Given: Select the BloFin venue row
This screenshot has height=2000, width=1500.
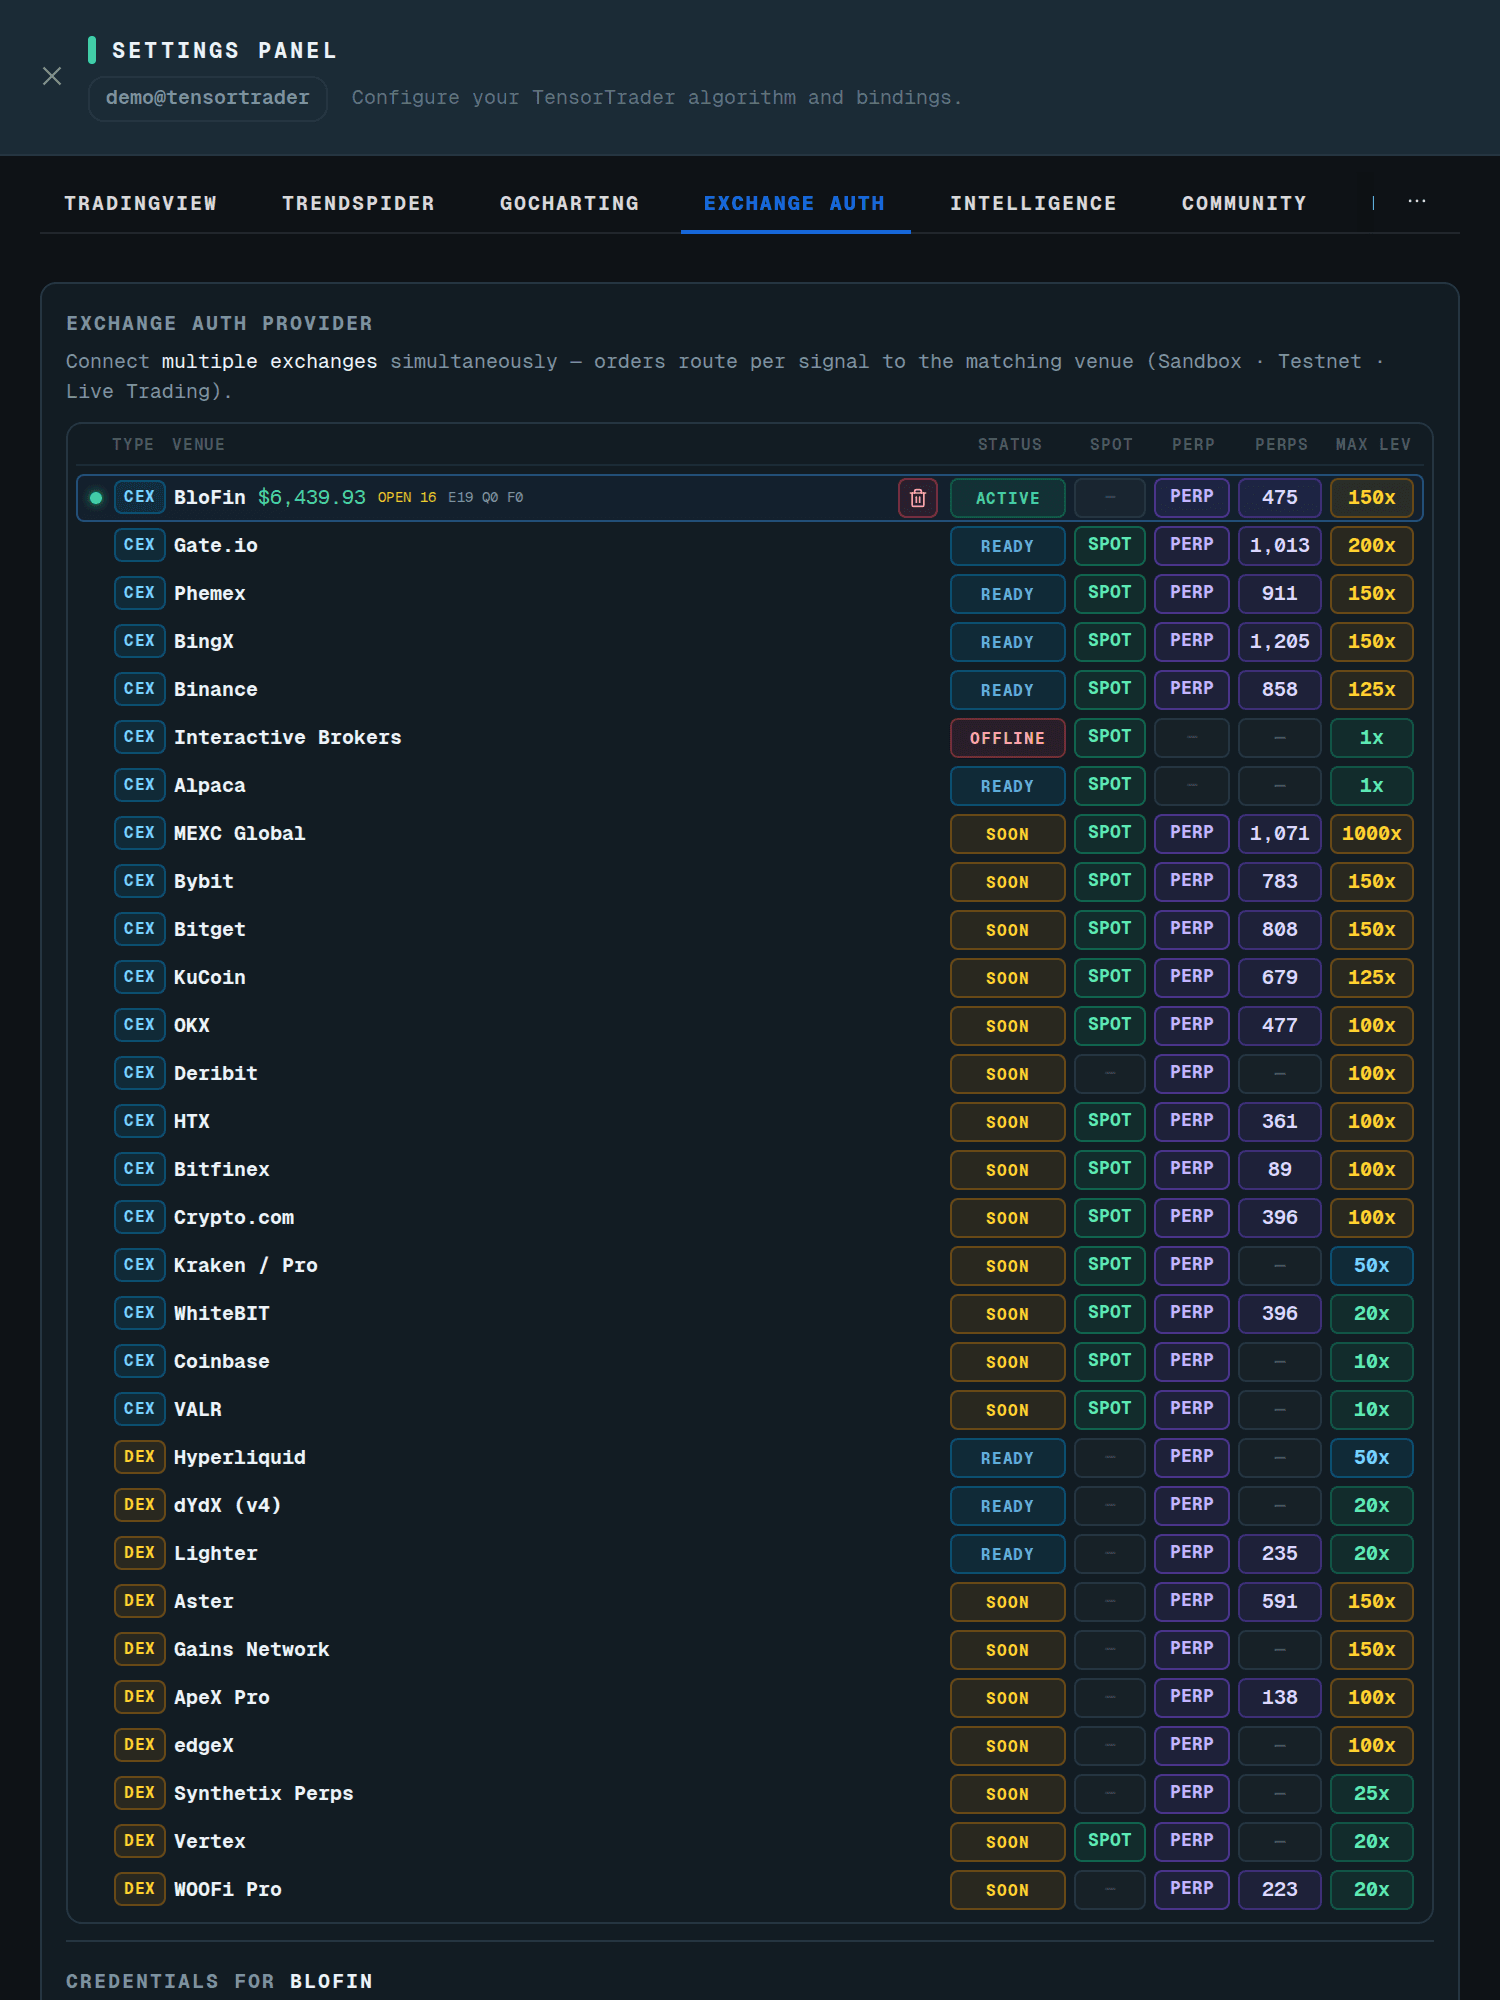Looking at the screenshot, I should pos(749,498).
